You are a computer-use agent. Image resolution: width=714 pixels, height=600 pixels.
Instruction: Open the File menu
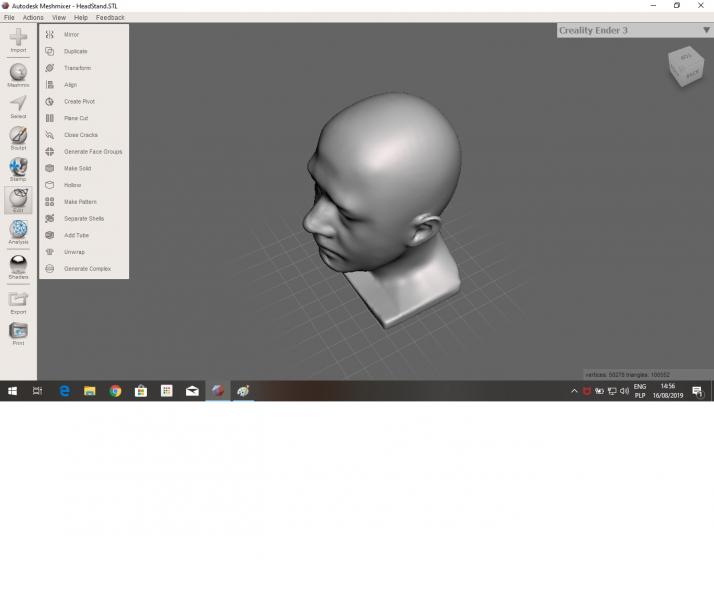pyautogui.click(x=9, y=17)
